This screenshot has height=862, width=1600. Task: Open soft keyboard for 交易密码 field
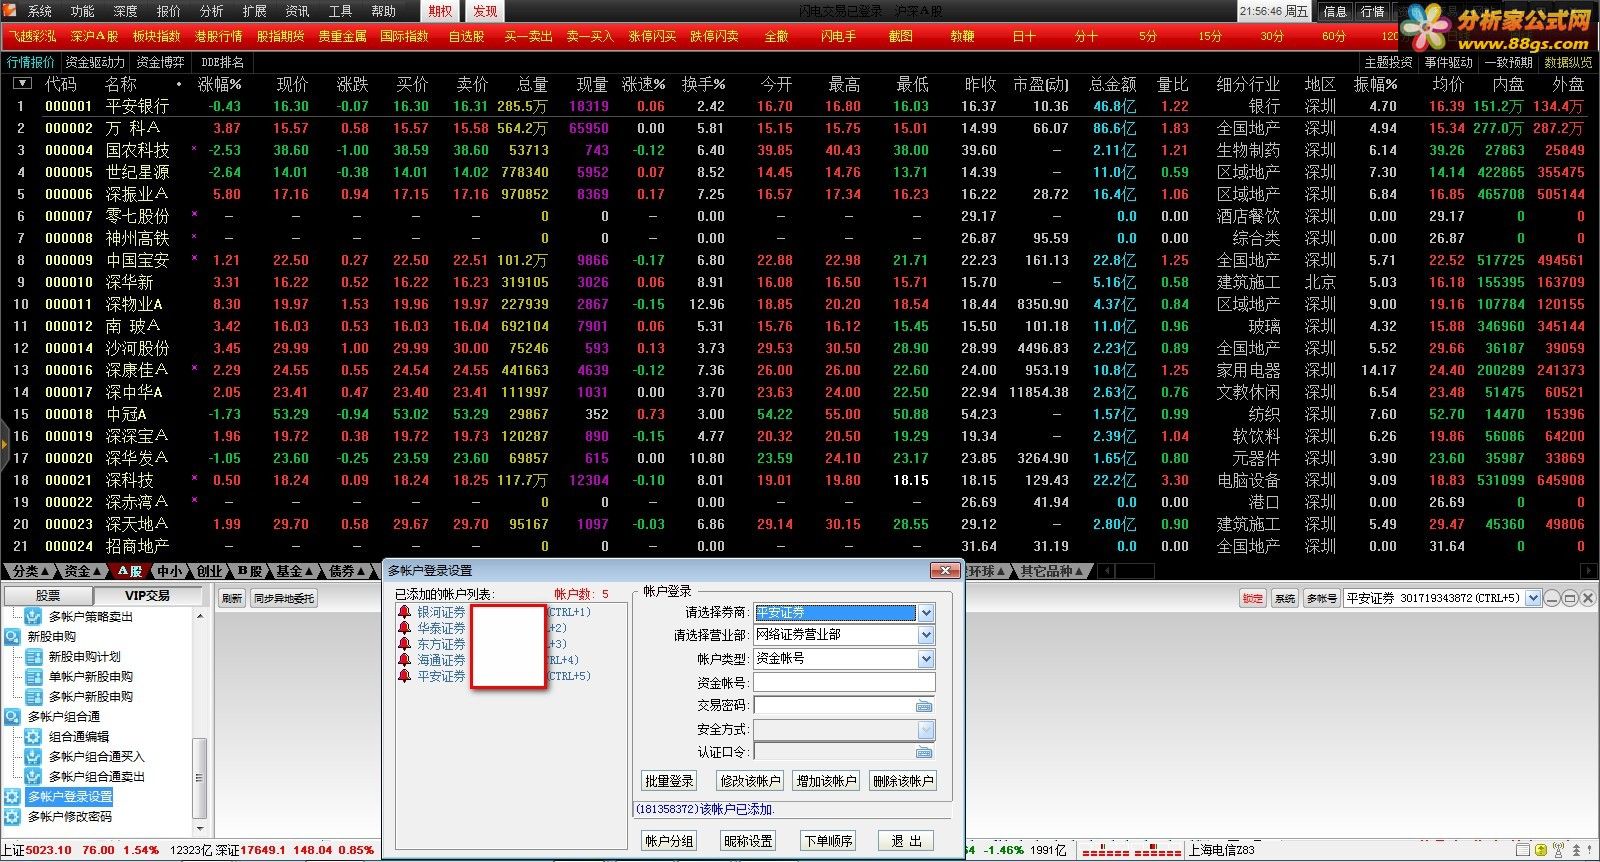coord(924,706)
